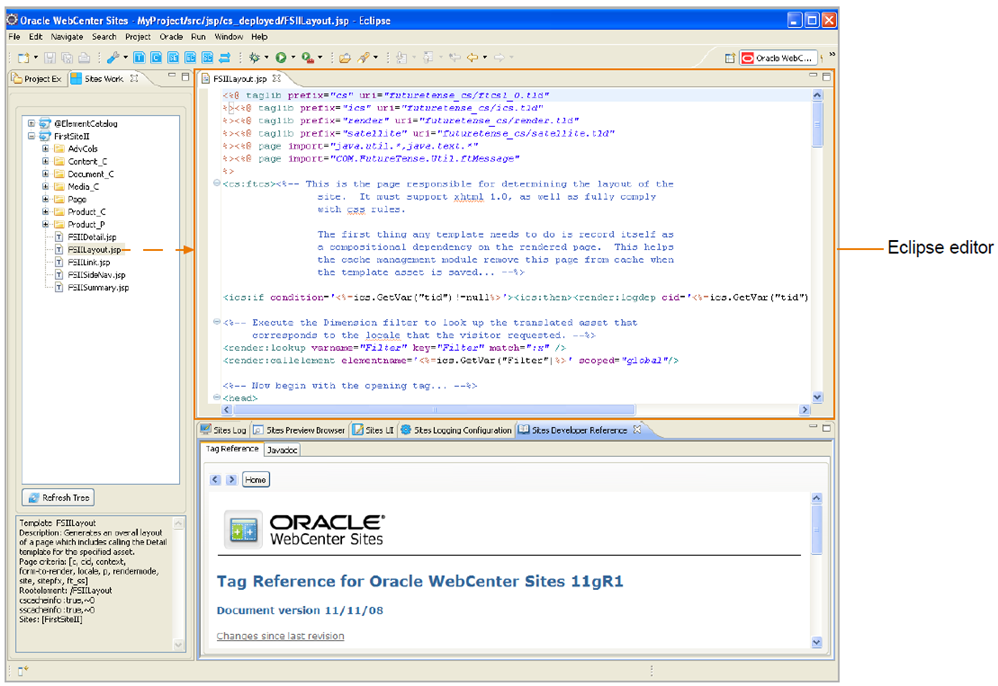Click the Refresh Tree button
Screen dimensions: 998x686
tap(59, 498)
